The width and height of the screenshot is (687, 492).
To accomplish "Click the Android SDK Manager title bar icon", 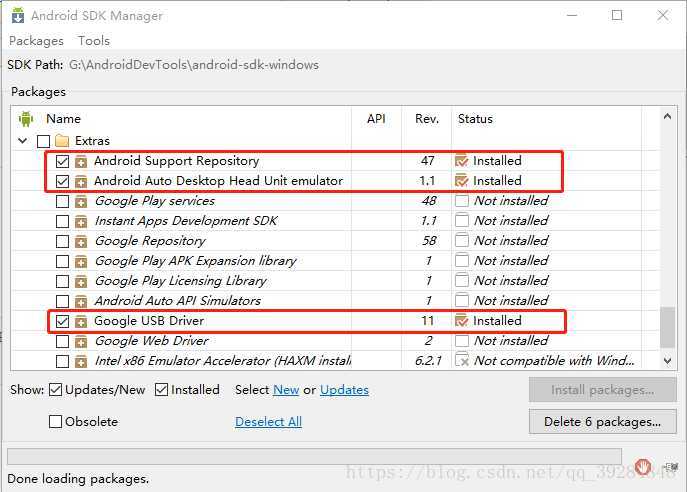I will (x=18, y=15).
